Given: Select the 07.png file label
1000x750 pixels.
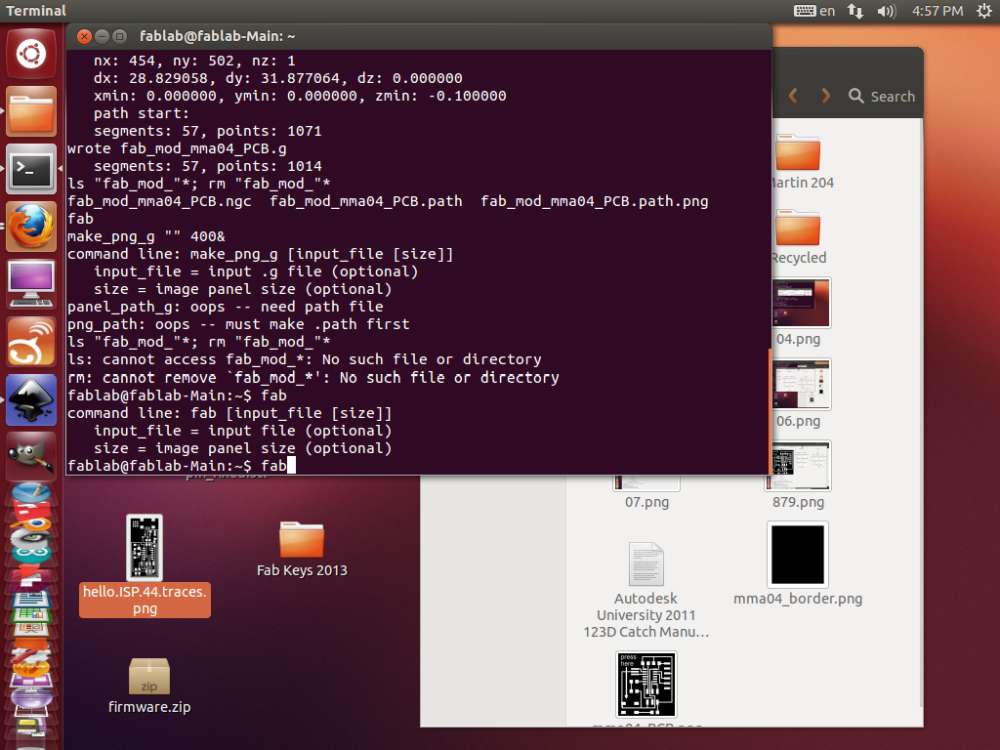Looking at the screenshot, I should pos(647,502).
